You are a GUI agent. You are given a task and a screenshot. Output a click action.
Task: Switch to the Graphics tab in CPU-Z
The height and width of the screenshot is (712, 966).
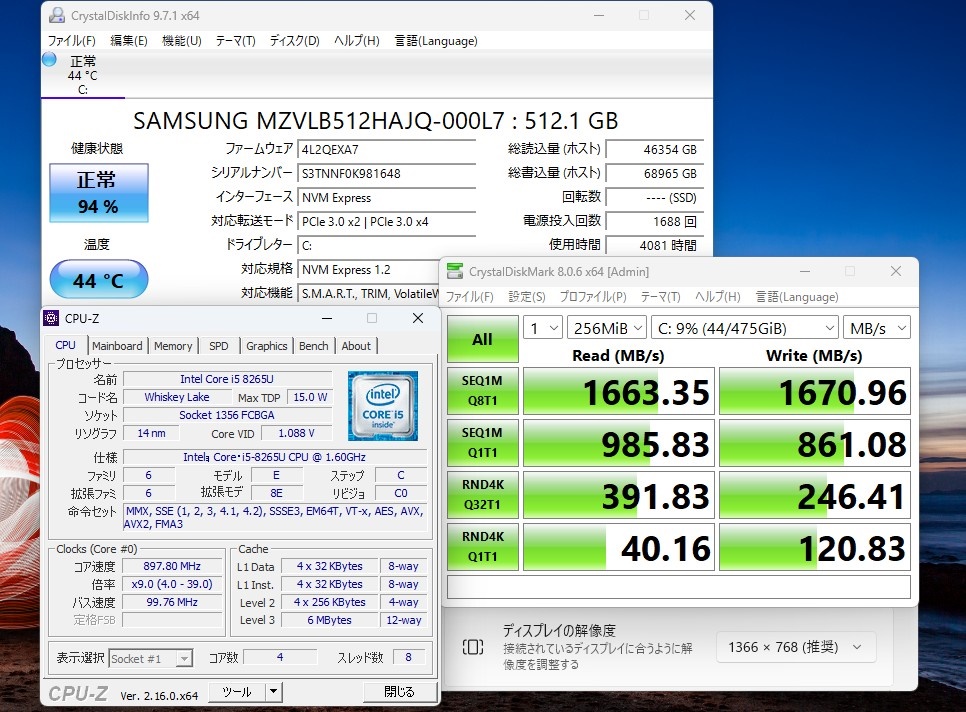[267, 346]
